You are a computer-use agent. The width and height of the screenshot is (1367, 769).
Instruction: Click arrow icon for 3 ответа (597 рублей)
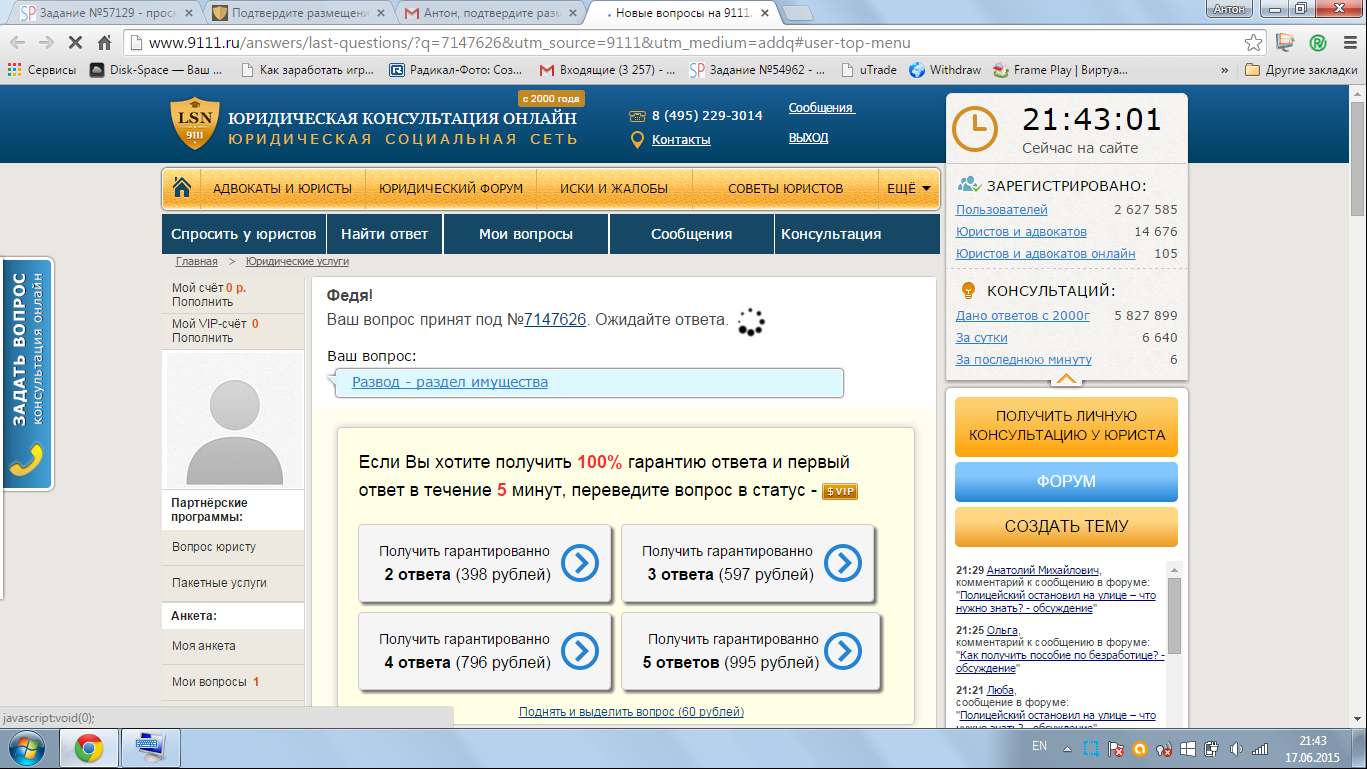[843, 563]
